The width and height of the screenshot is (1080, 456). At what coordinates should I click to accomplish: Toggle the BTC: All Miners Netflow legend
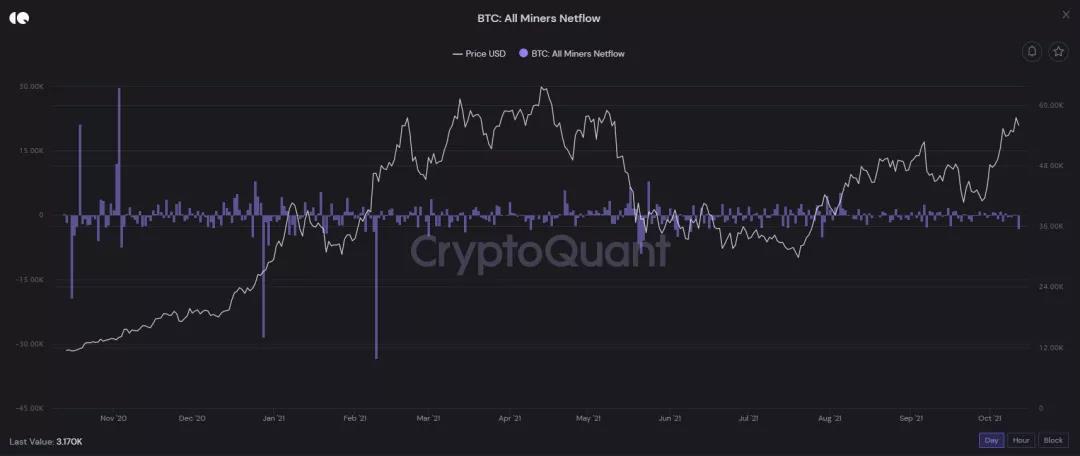(577, 54)
